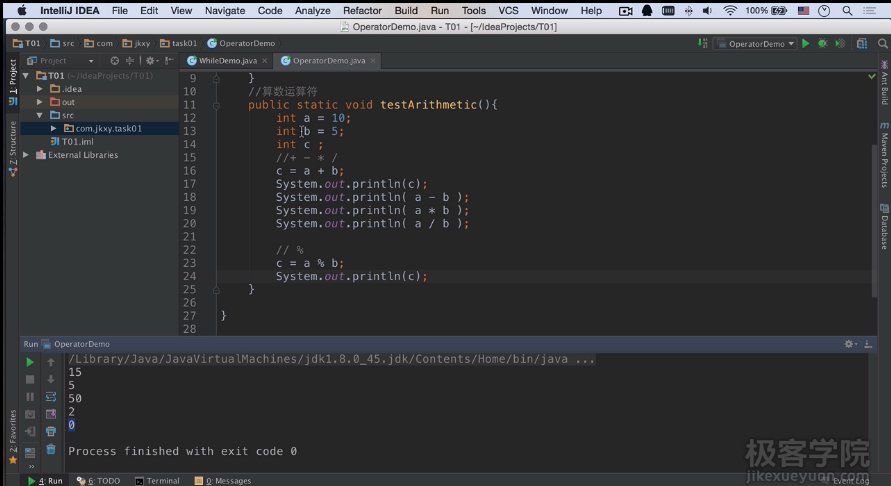Toggle soft-wrap in the Run console
The width and height of the screenshot is (891, 486).
point(51,397)
